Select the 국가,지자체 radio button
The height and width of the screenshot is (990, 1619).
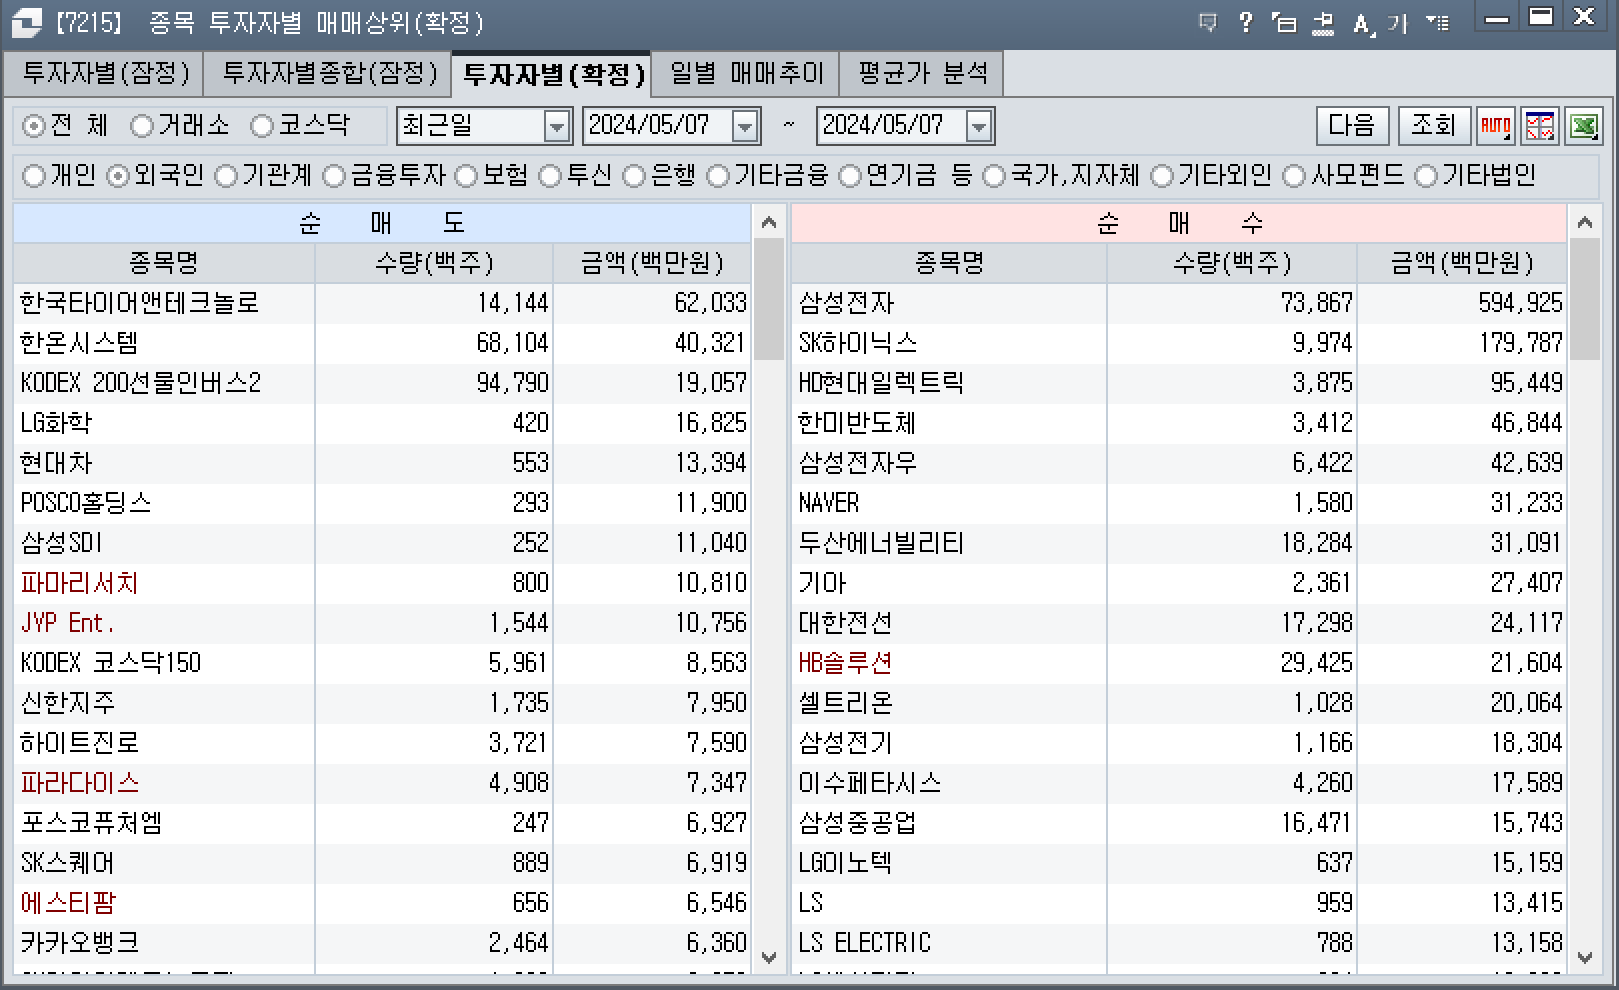(994, 176)
